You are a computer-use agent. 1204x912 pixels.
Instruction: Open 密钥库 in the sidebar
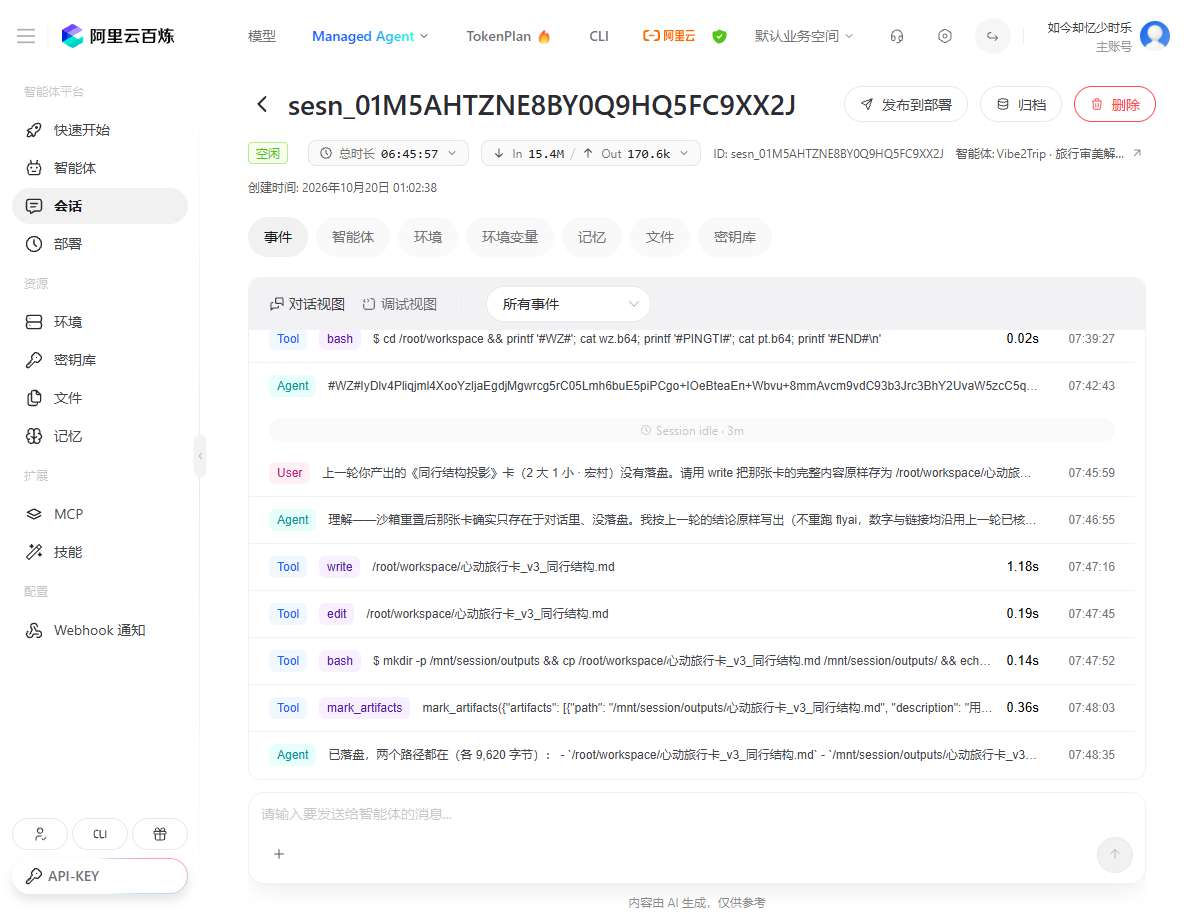[99, 360]
